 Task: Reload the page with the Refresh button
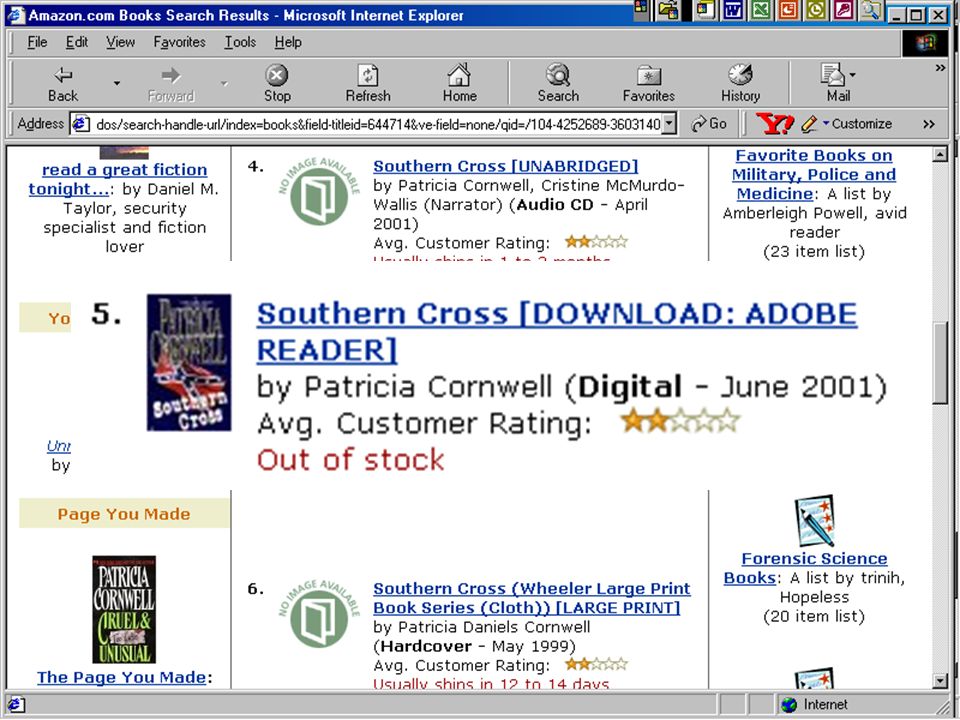coord(367,84)
